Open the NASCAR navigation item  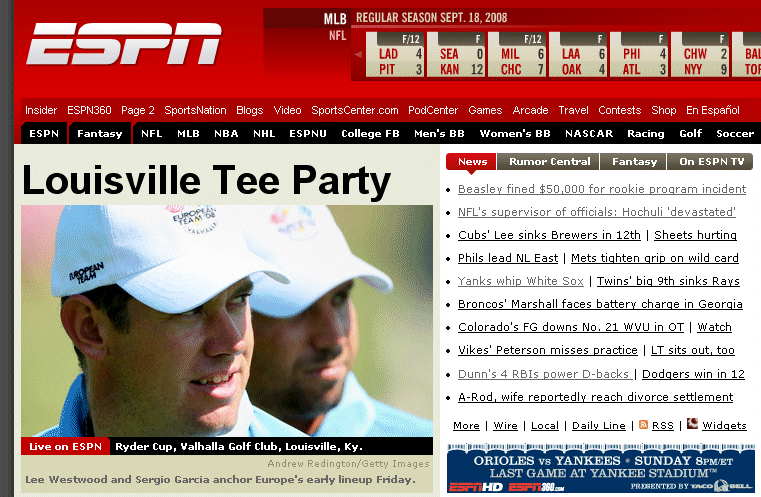589,133
